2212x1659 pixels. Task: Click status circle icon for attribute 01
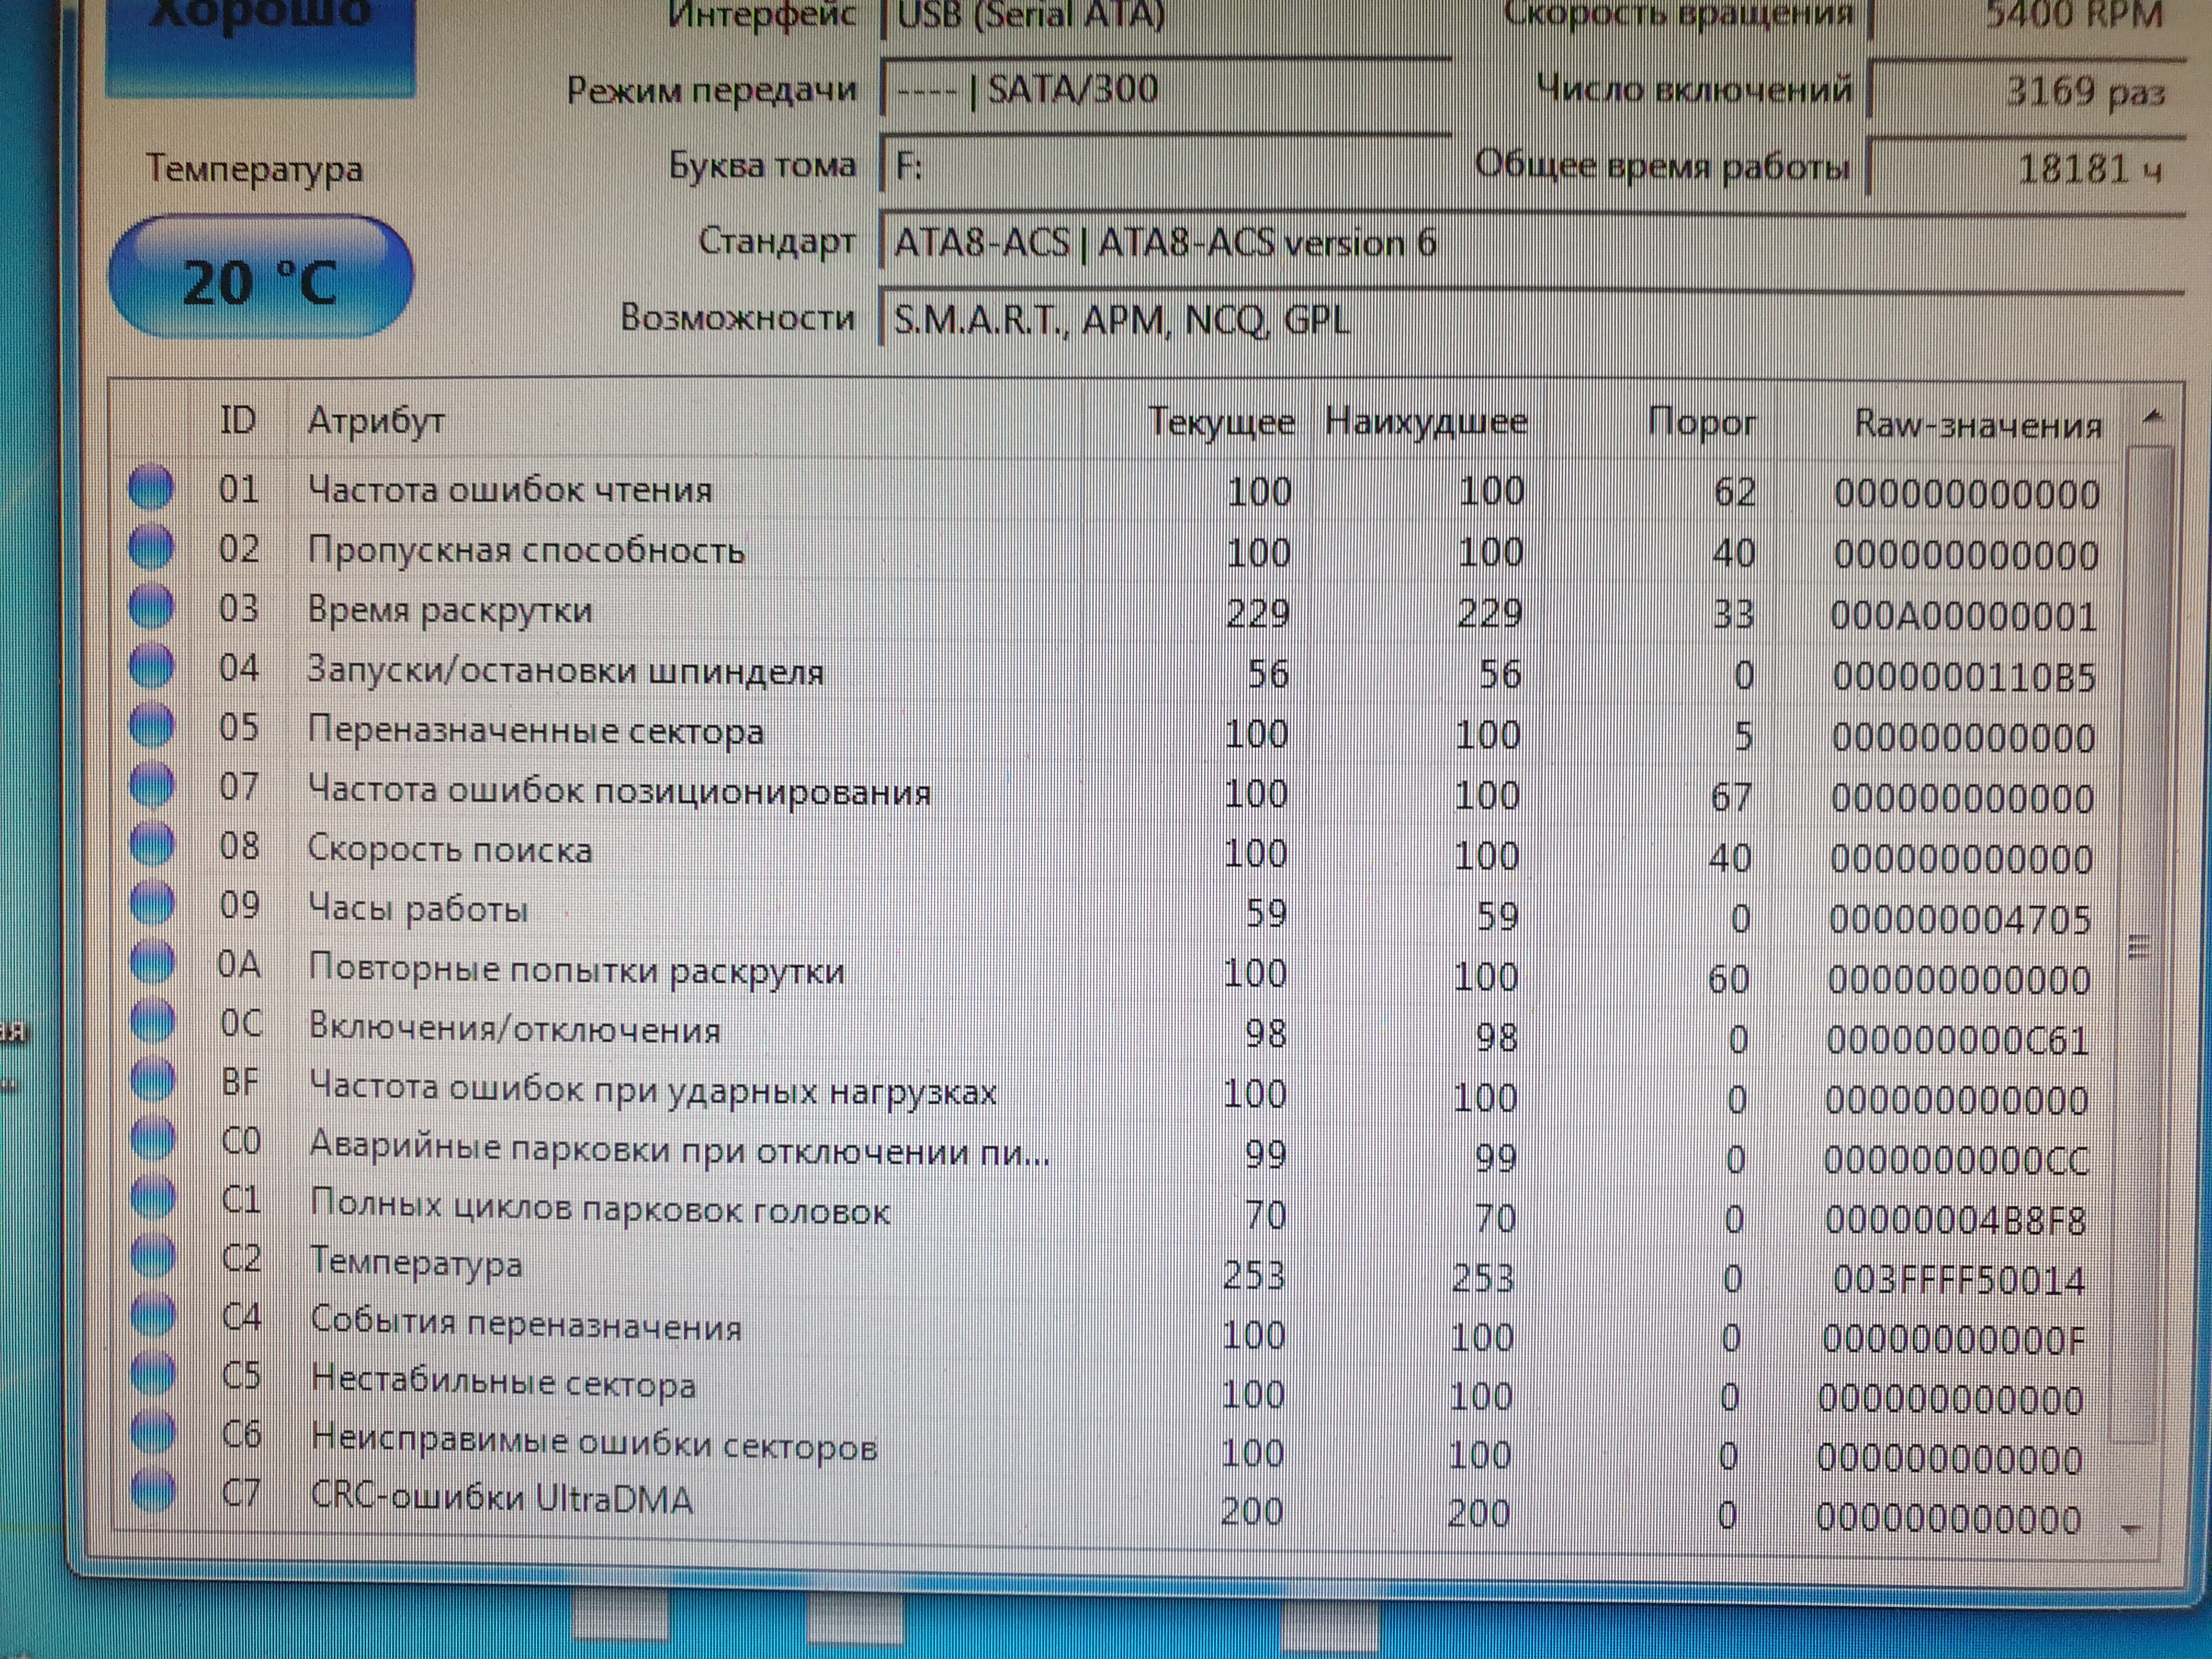tap(151, 488)
